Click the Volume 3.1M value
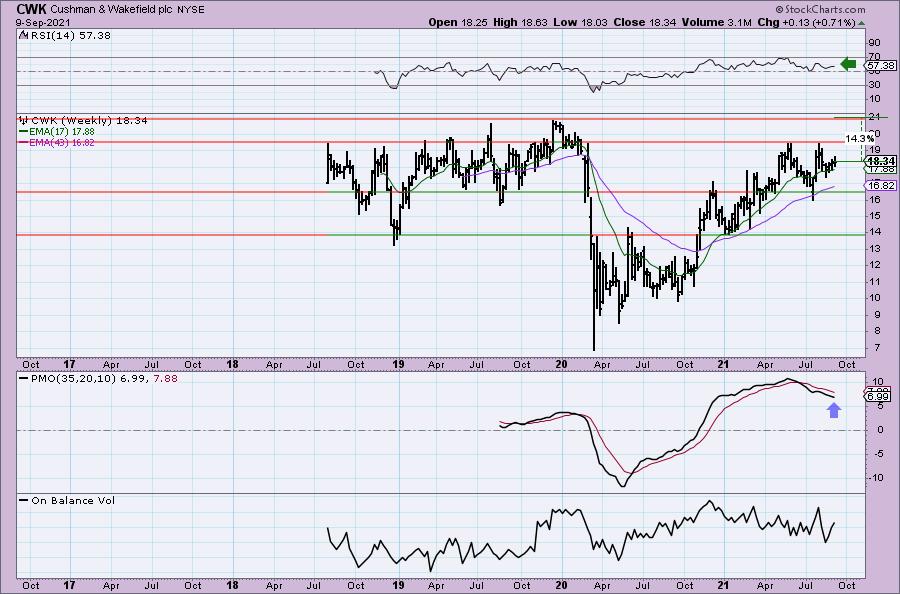 [717, 23]
